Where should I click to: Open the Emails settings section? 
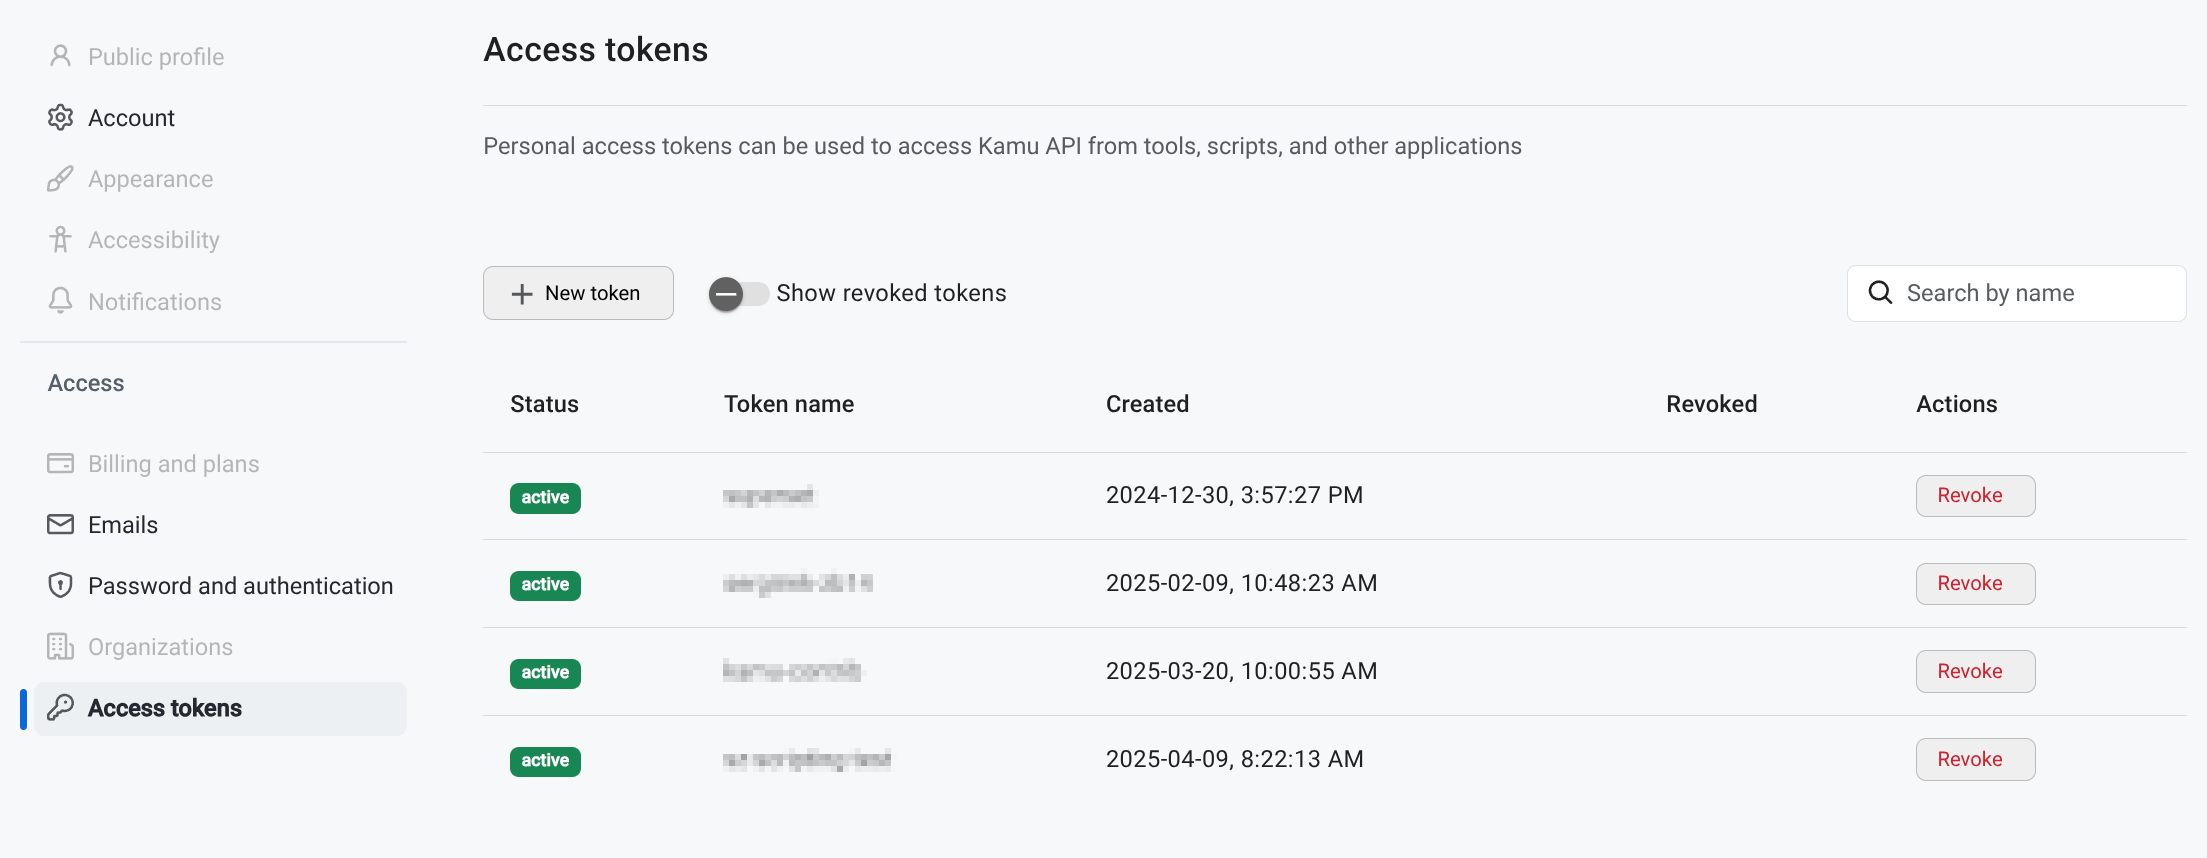[123, 525]
